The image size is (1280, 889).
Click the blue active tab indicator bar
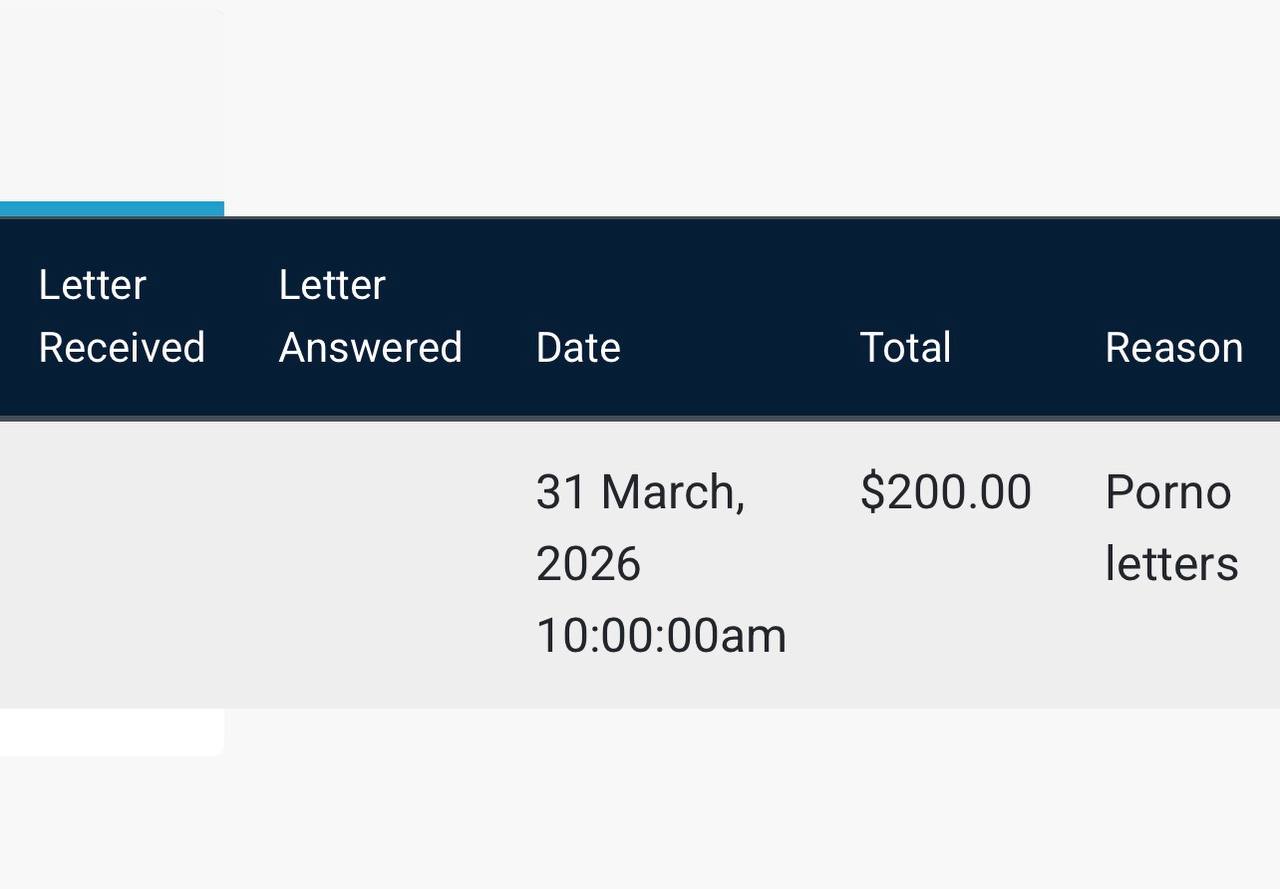point(111,208)
